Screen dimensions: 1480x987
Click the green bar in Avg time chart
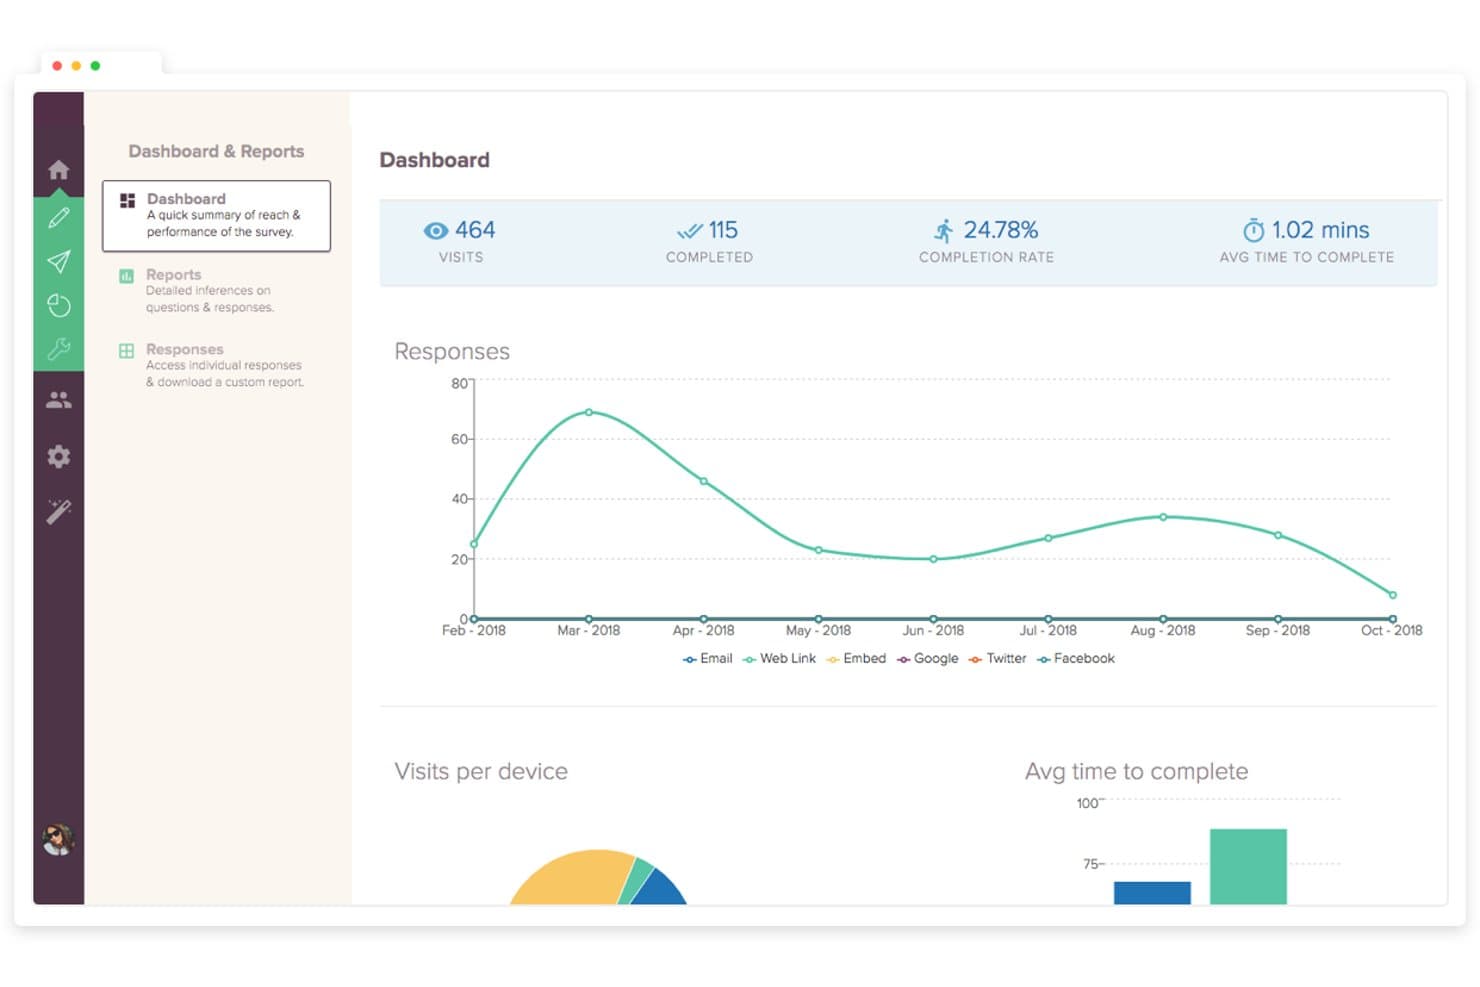coord(1248,867)
